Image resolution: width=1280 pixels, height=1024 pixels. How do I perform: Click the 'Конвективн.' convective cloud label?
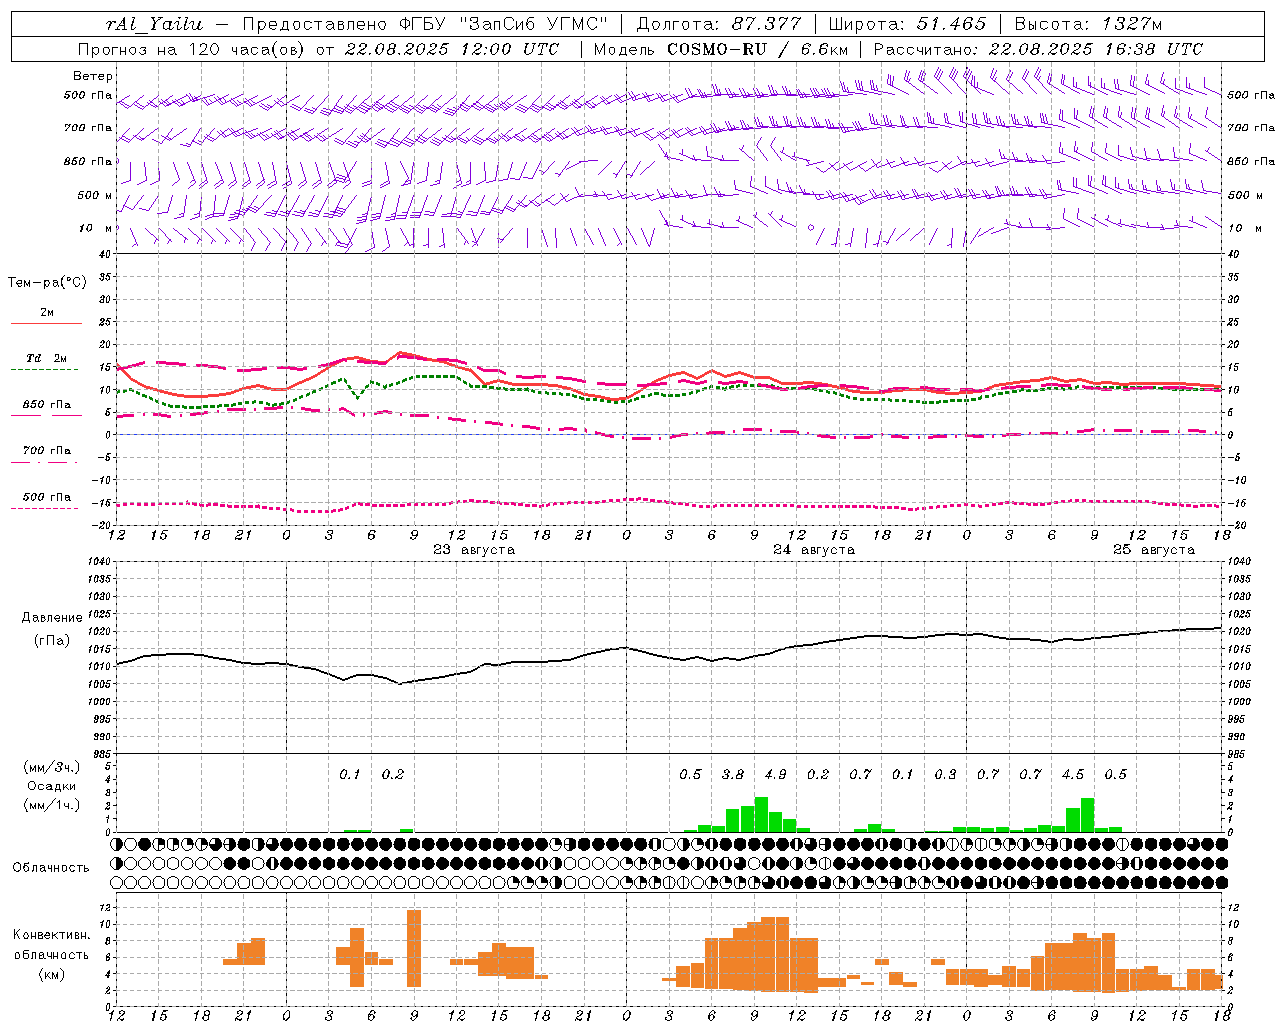(51, 934)
